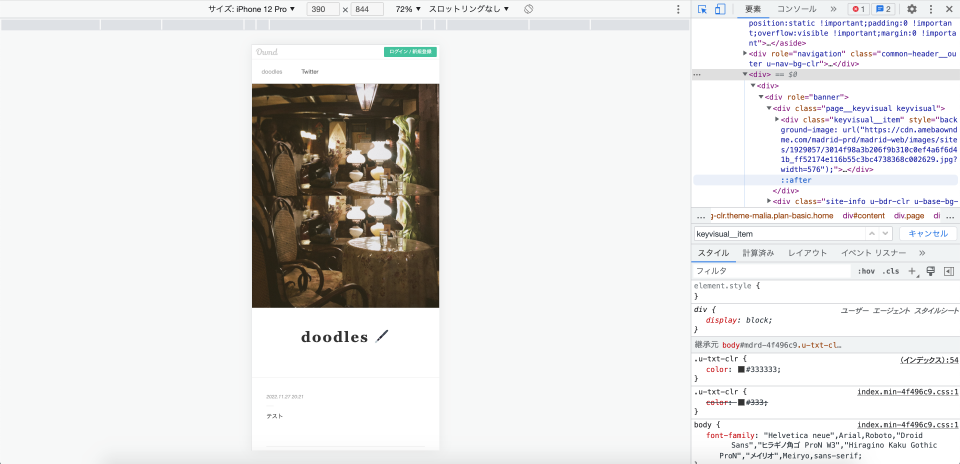Image resolution: width=960 pixels, height=464 pixels.
Task: Open DevTools three-dot customize menu
Action: pos(931,9)
